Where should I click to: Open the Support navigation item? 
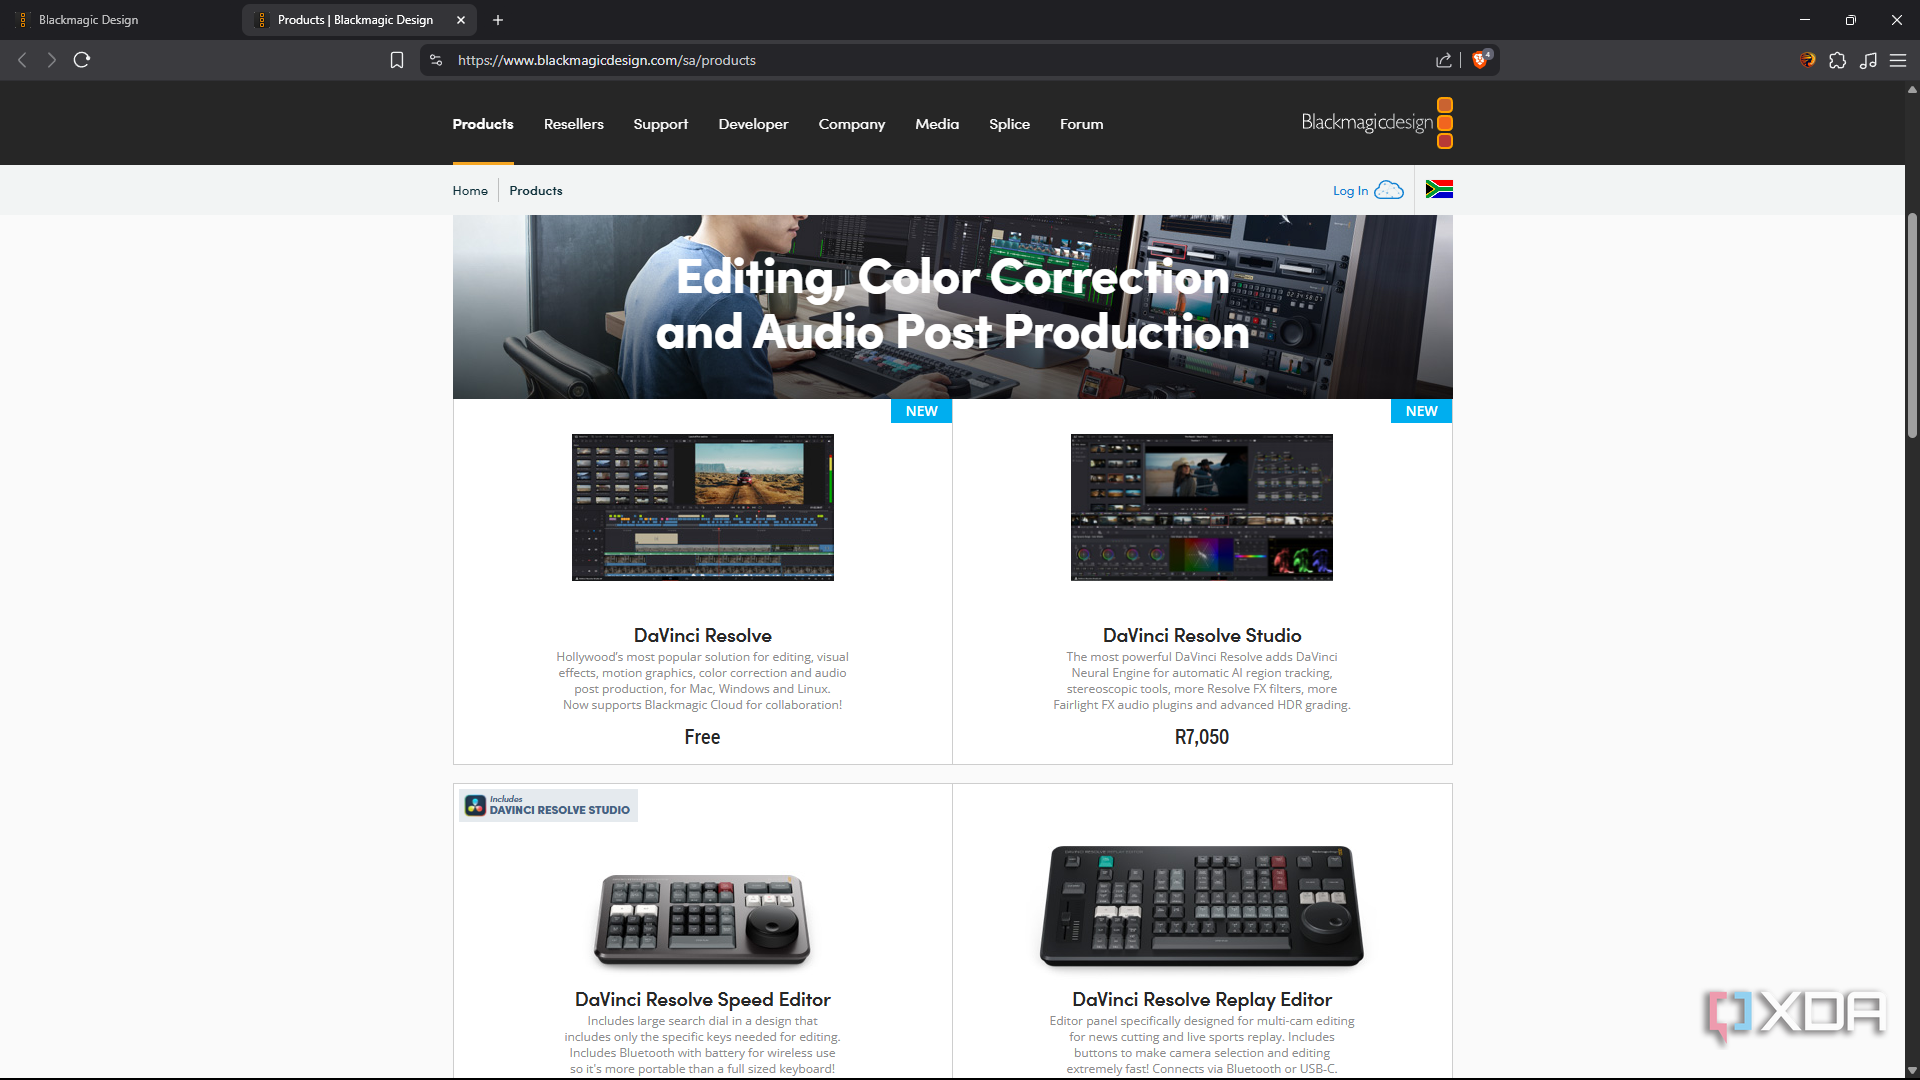click(661, 124)
